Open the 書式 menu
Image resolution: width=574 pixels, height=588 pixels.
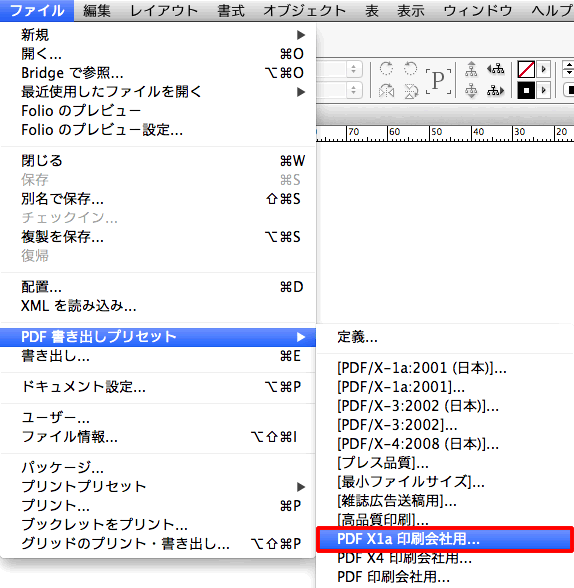click(x=231, y=10)
